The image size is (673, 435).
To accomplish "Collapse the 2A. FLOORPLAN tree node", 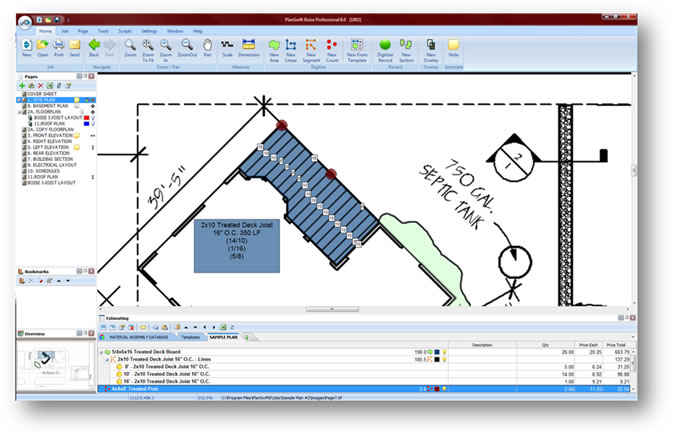I will click(20, 113).
